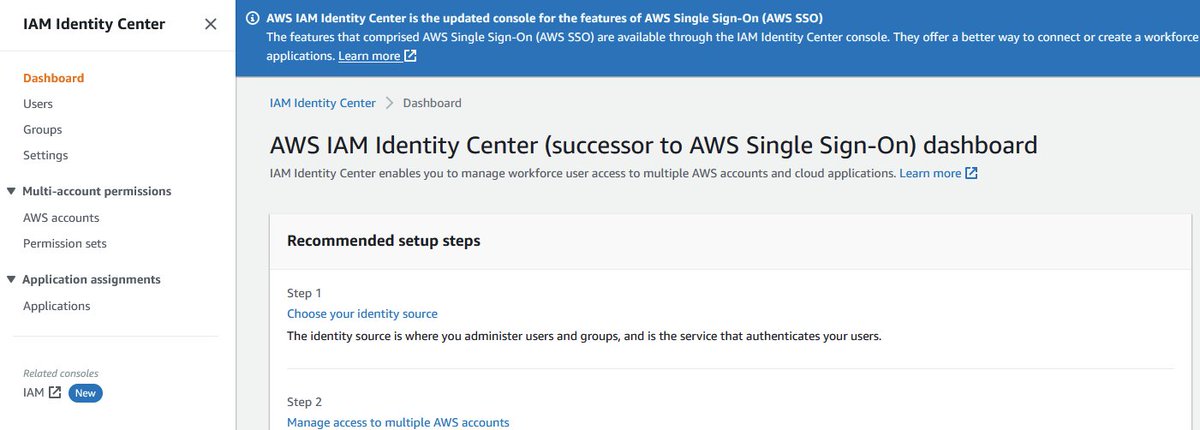1200x430 pixels.
Task: Go to Groups in sidebar
Action: pyautogui.click(x=43, y=130)
